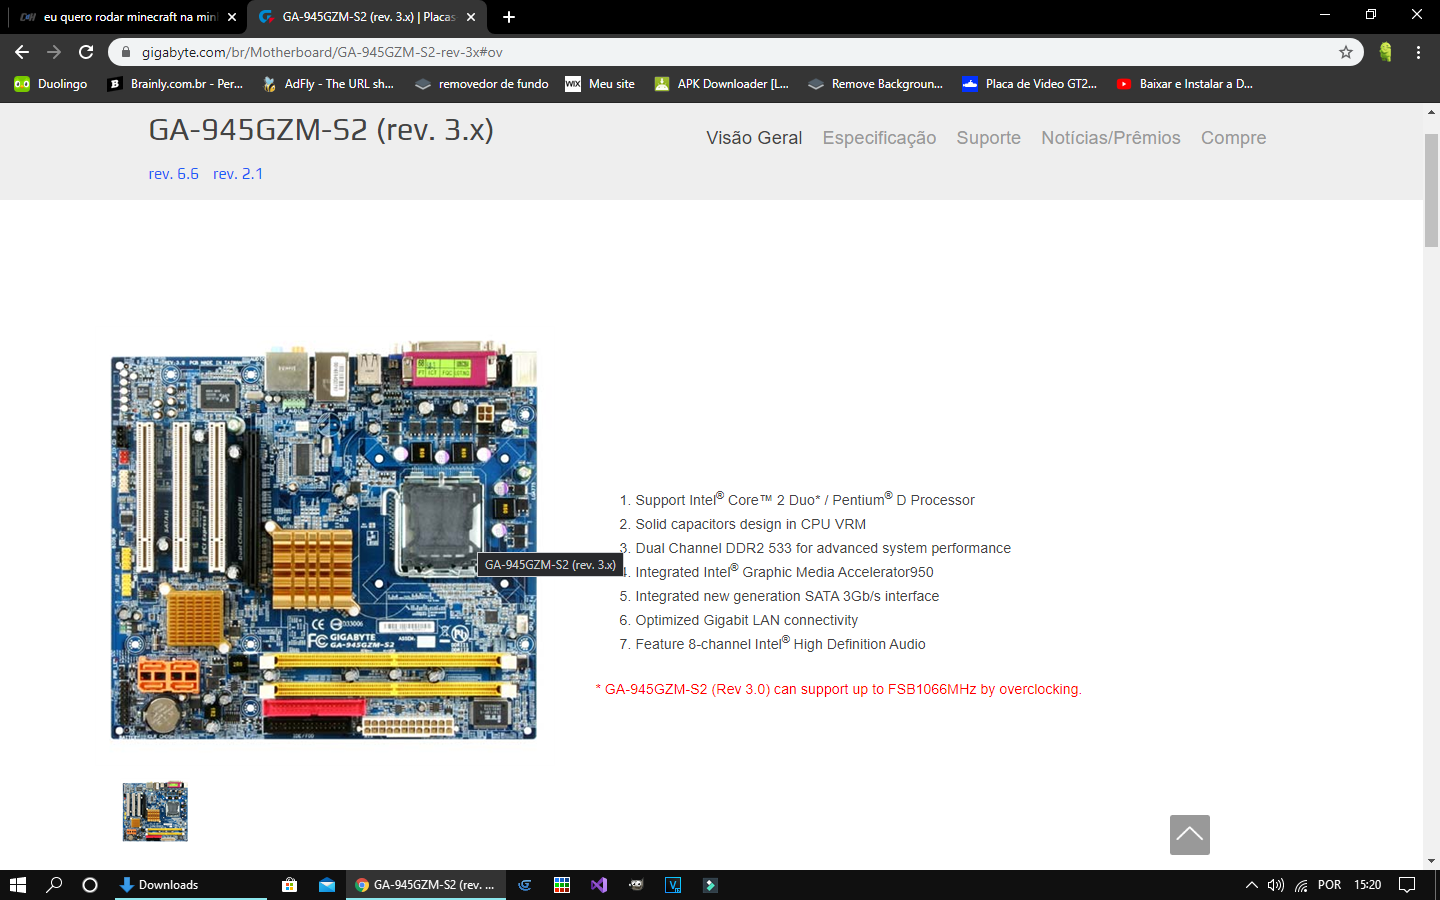Select the rev. 6.6 link
Viewport: 1440px width, 900px height.
(173, 174)
